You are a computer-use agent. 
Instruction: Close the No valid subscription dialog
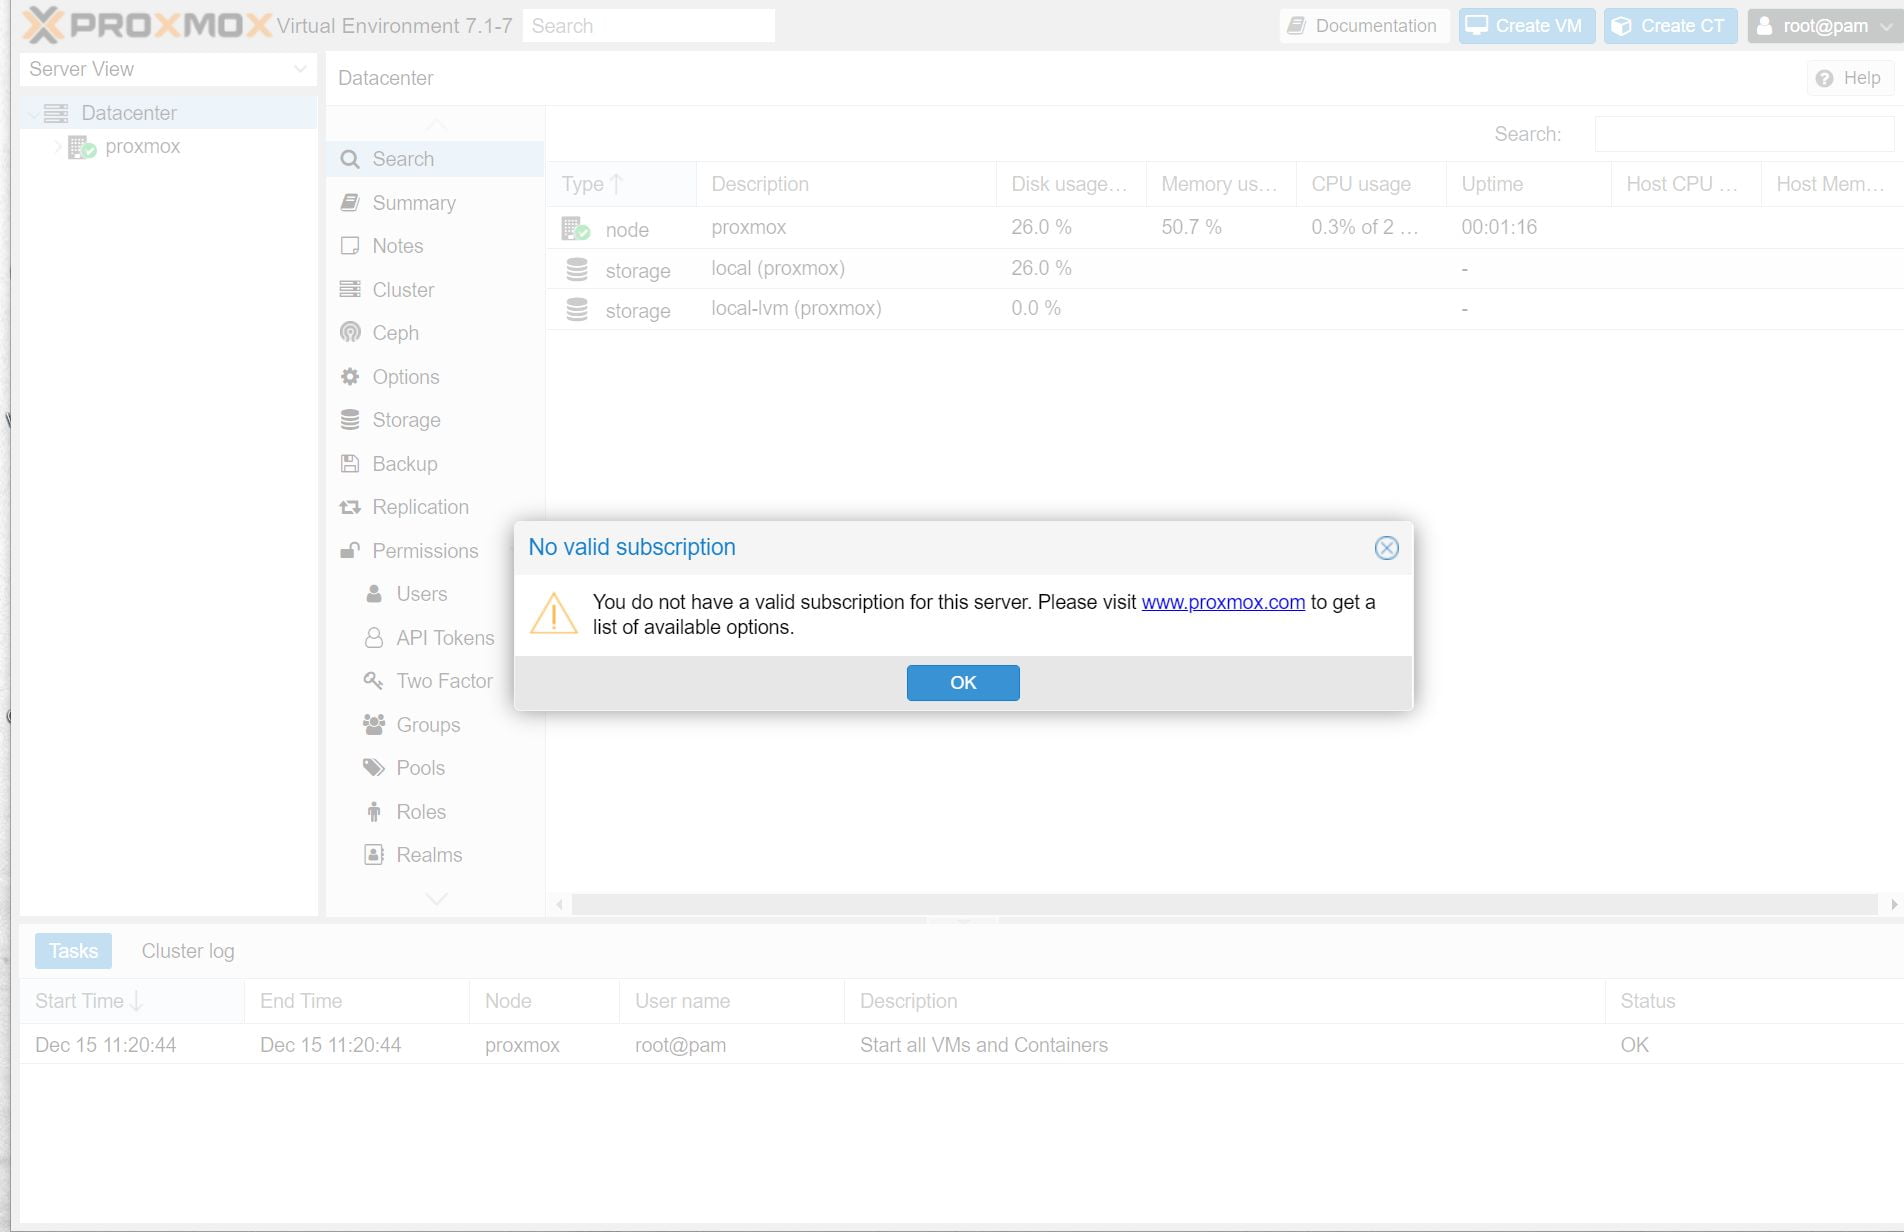coord(1386,548)
